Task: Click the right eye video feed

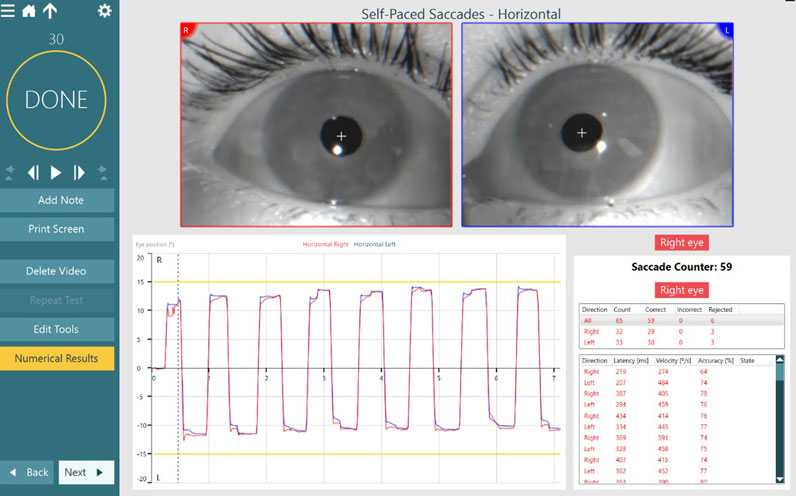Action: pyautogui.click(x=315, y=125)
